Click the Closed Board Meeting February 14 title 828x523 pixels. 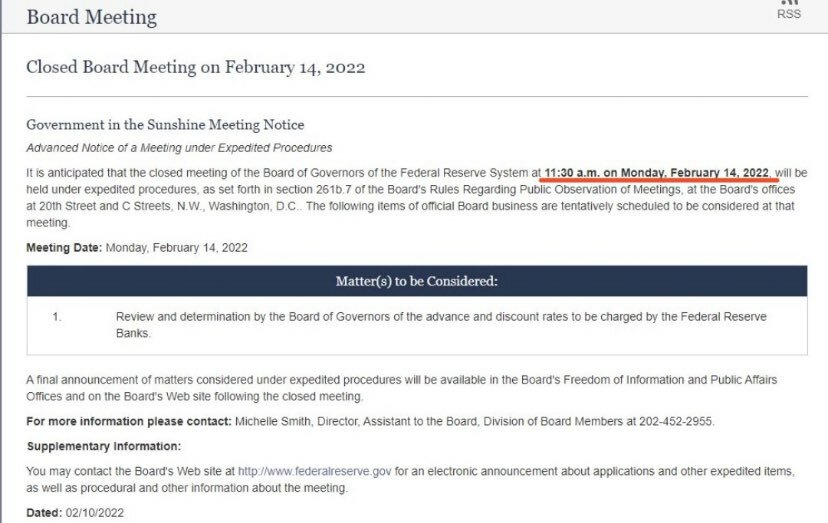(195, 67)
